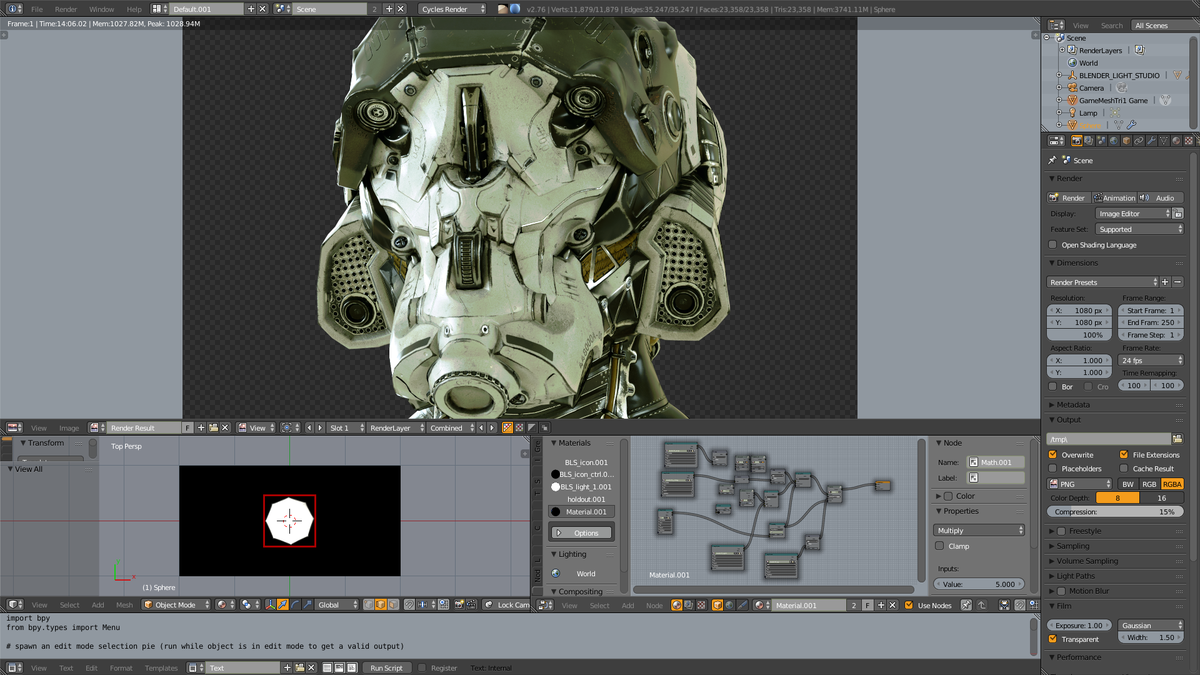Click the node Name field Math.001
1200x675 pixels.
pyautogui.click(x=995, y=463)
